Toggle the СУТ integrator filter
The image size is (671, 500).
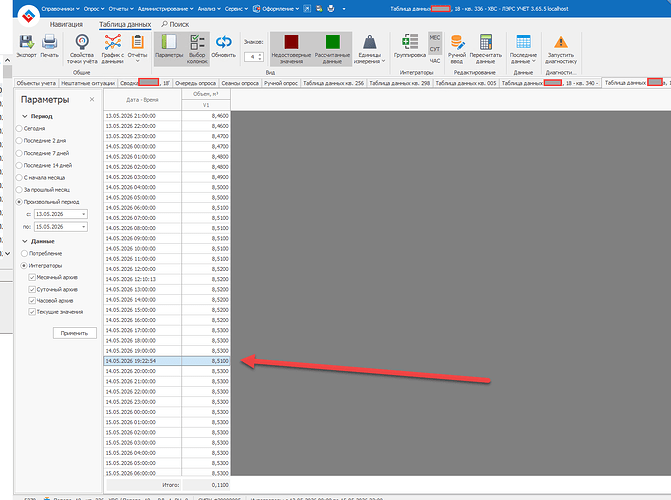(435, 49)
